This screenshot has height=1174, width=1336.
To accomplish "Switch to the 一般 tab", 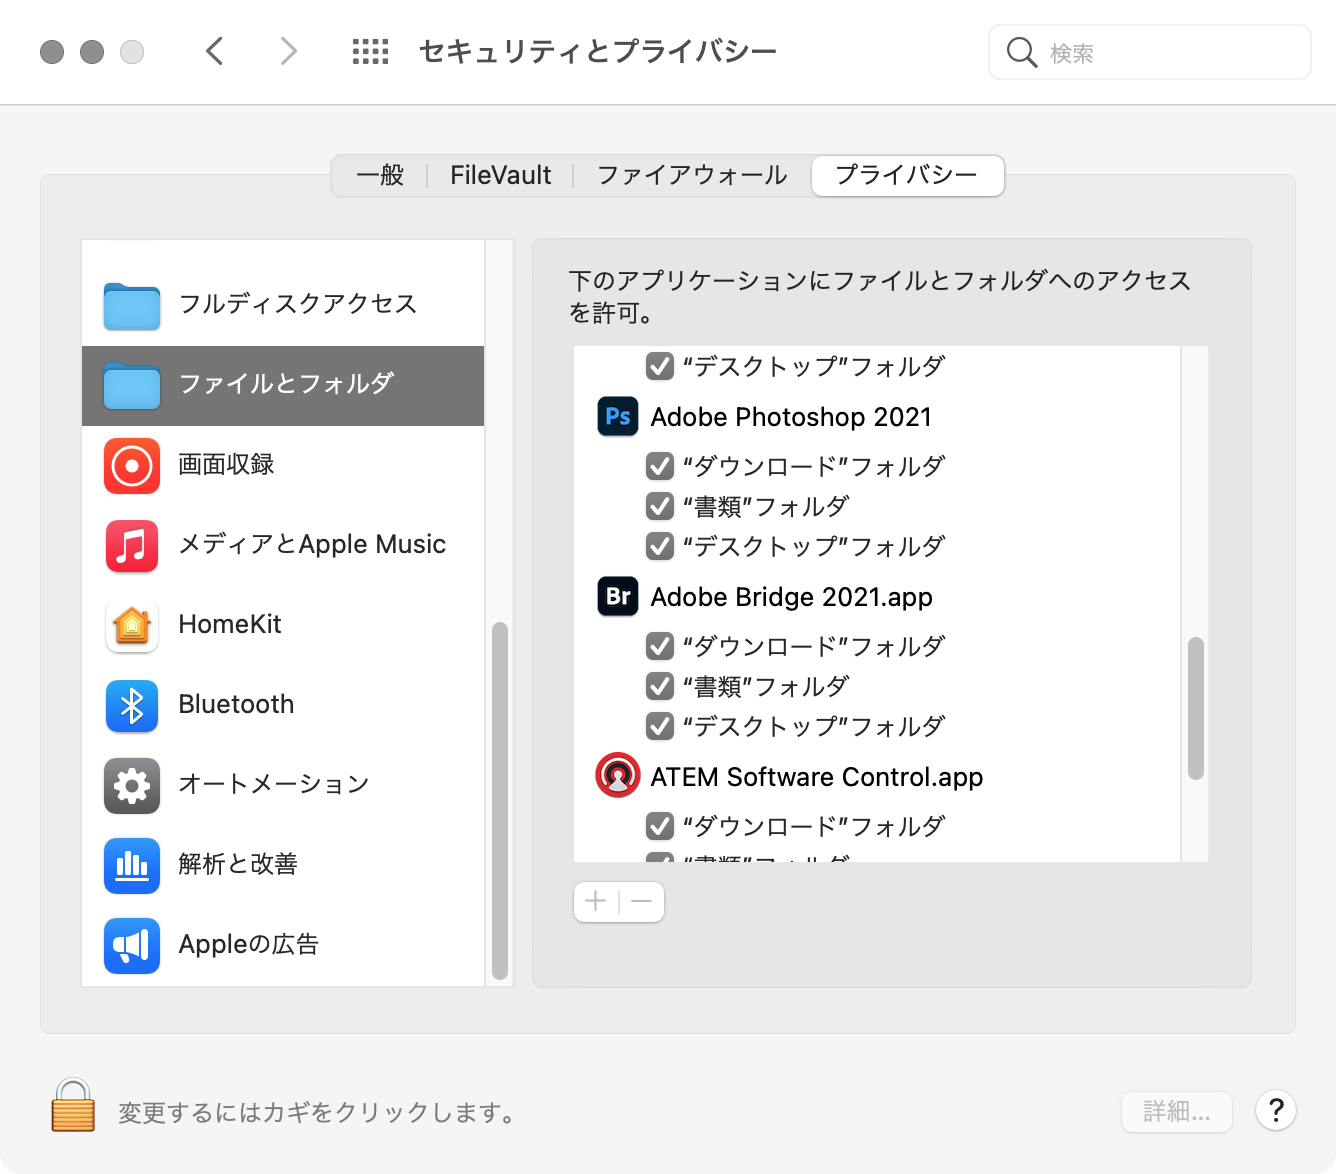I will (380, 176).
